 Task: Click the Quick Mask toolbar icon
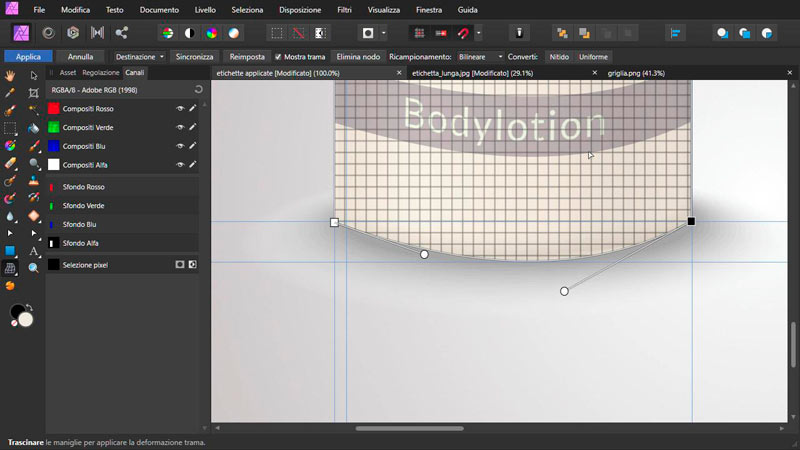tap(368, 33)
